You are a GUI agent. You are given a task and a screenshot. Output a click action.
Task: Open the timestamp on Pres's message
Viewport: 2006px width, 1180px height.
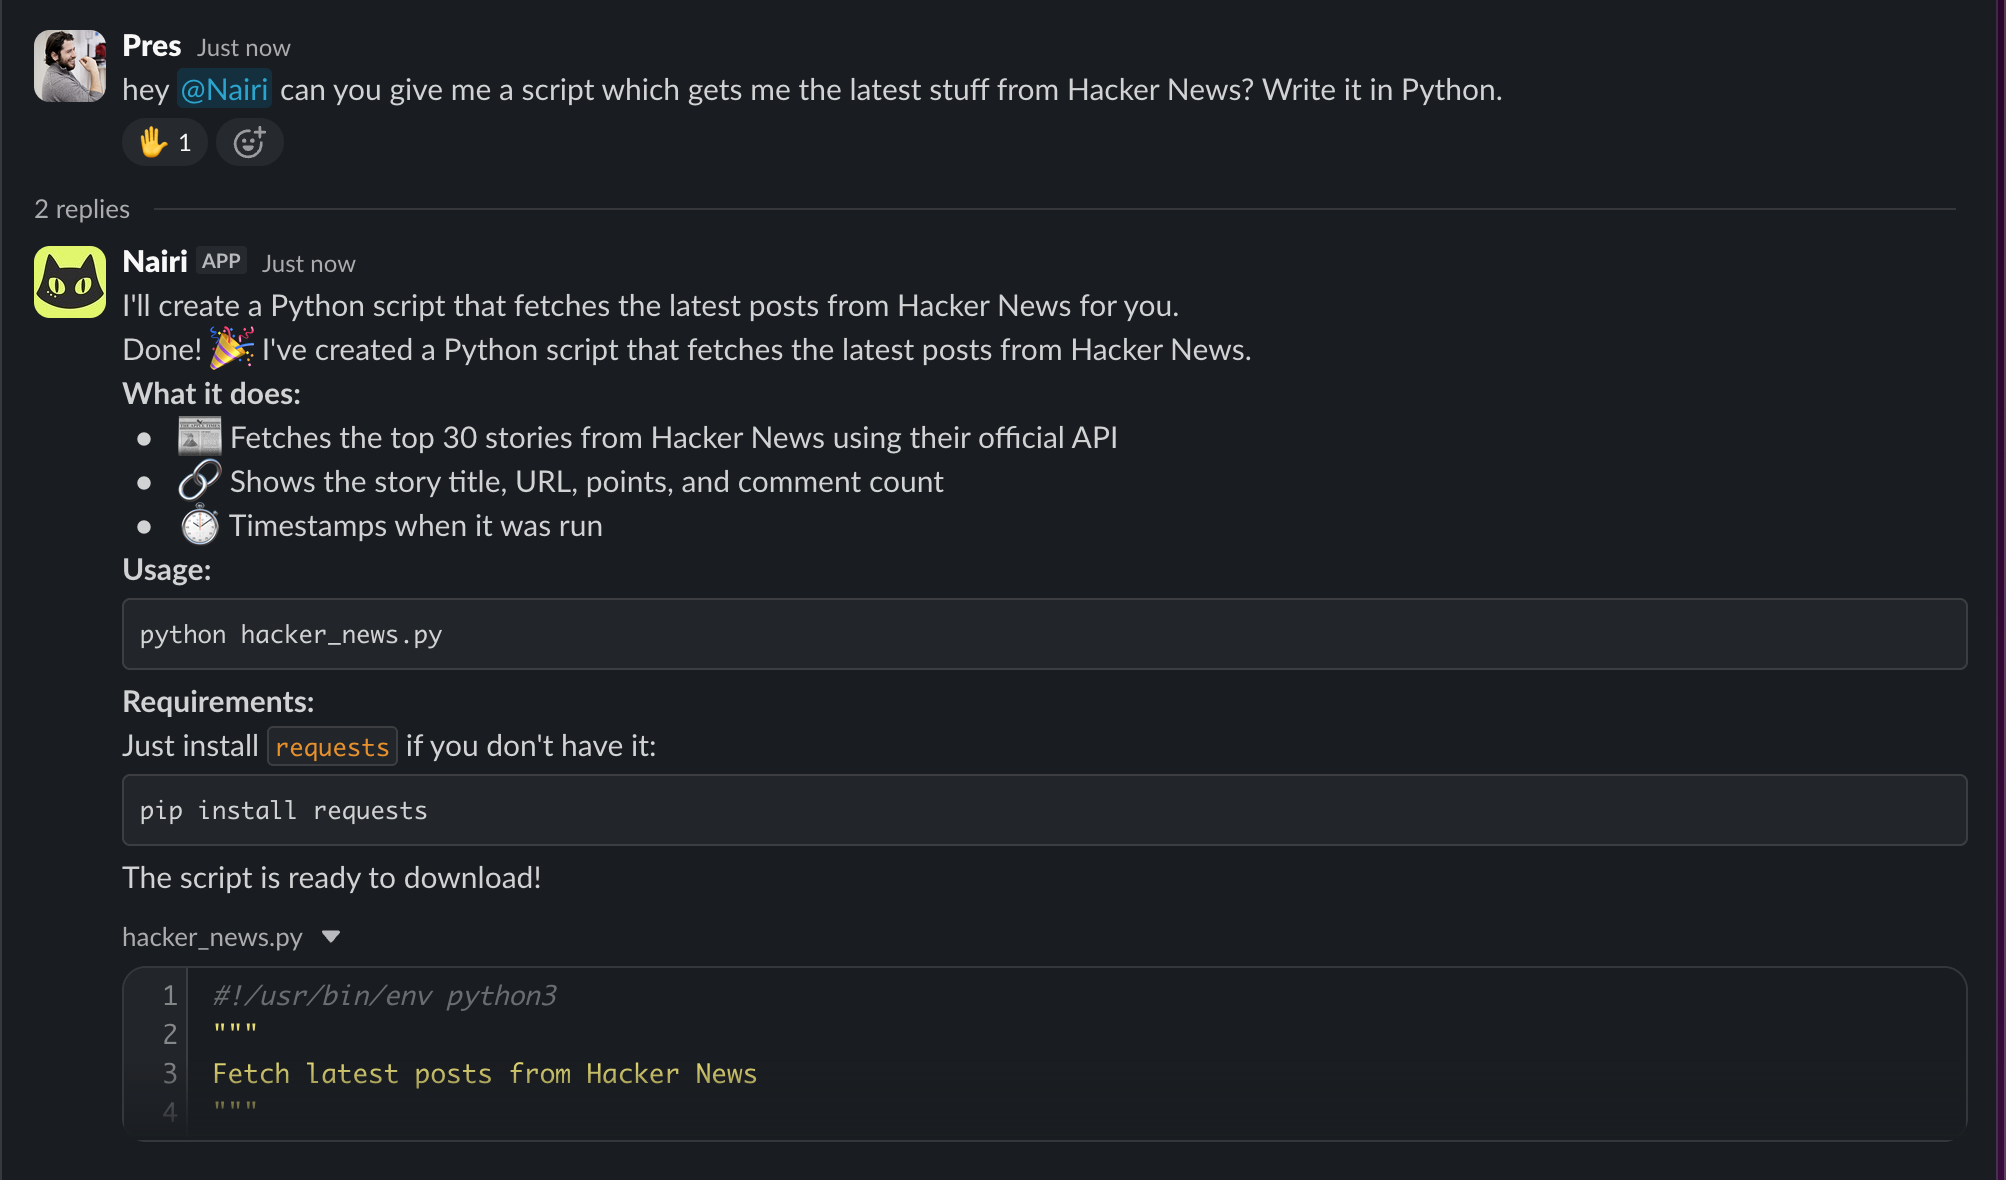click(244, 48)
